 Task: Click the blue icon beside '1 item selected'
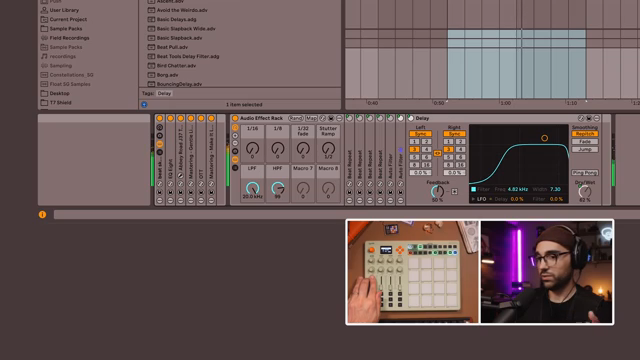(x=144, y=104)
